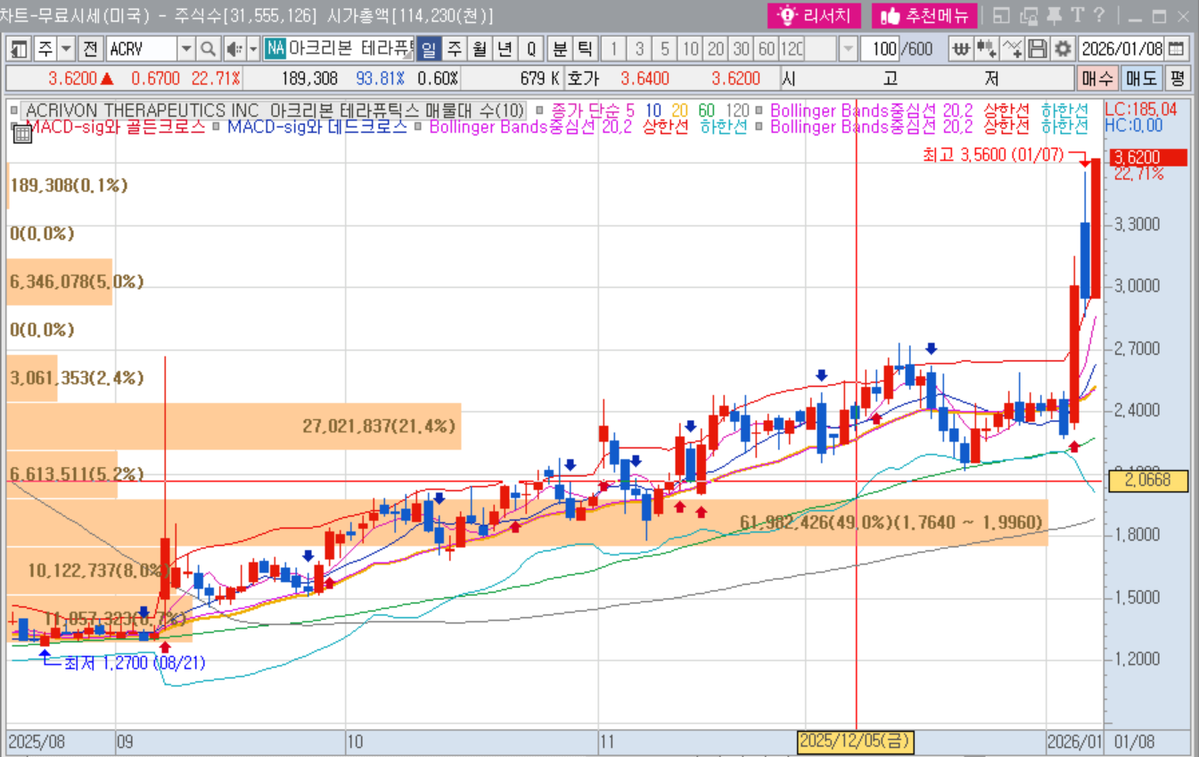Viewport: 1199px width, 757px height.
Task: Open help question mark icon
Action: pyautogui.click(x=1099, y=15)
